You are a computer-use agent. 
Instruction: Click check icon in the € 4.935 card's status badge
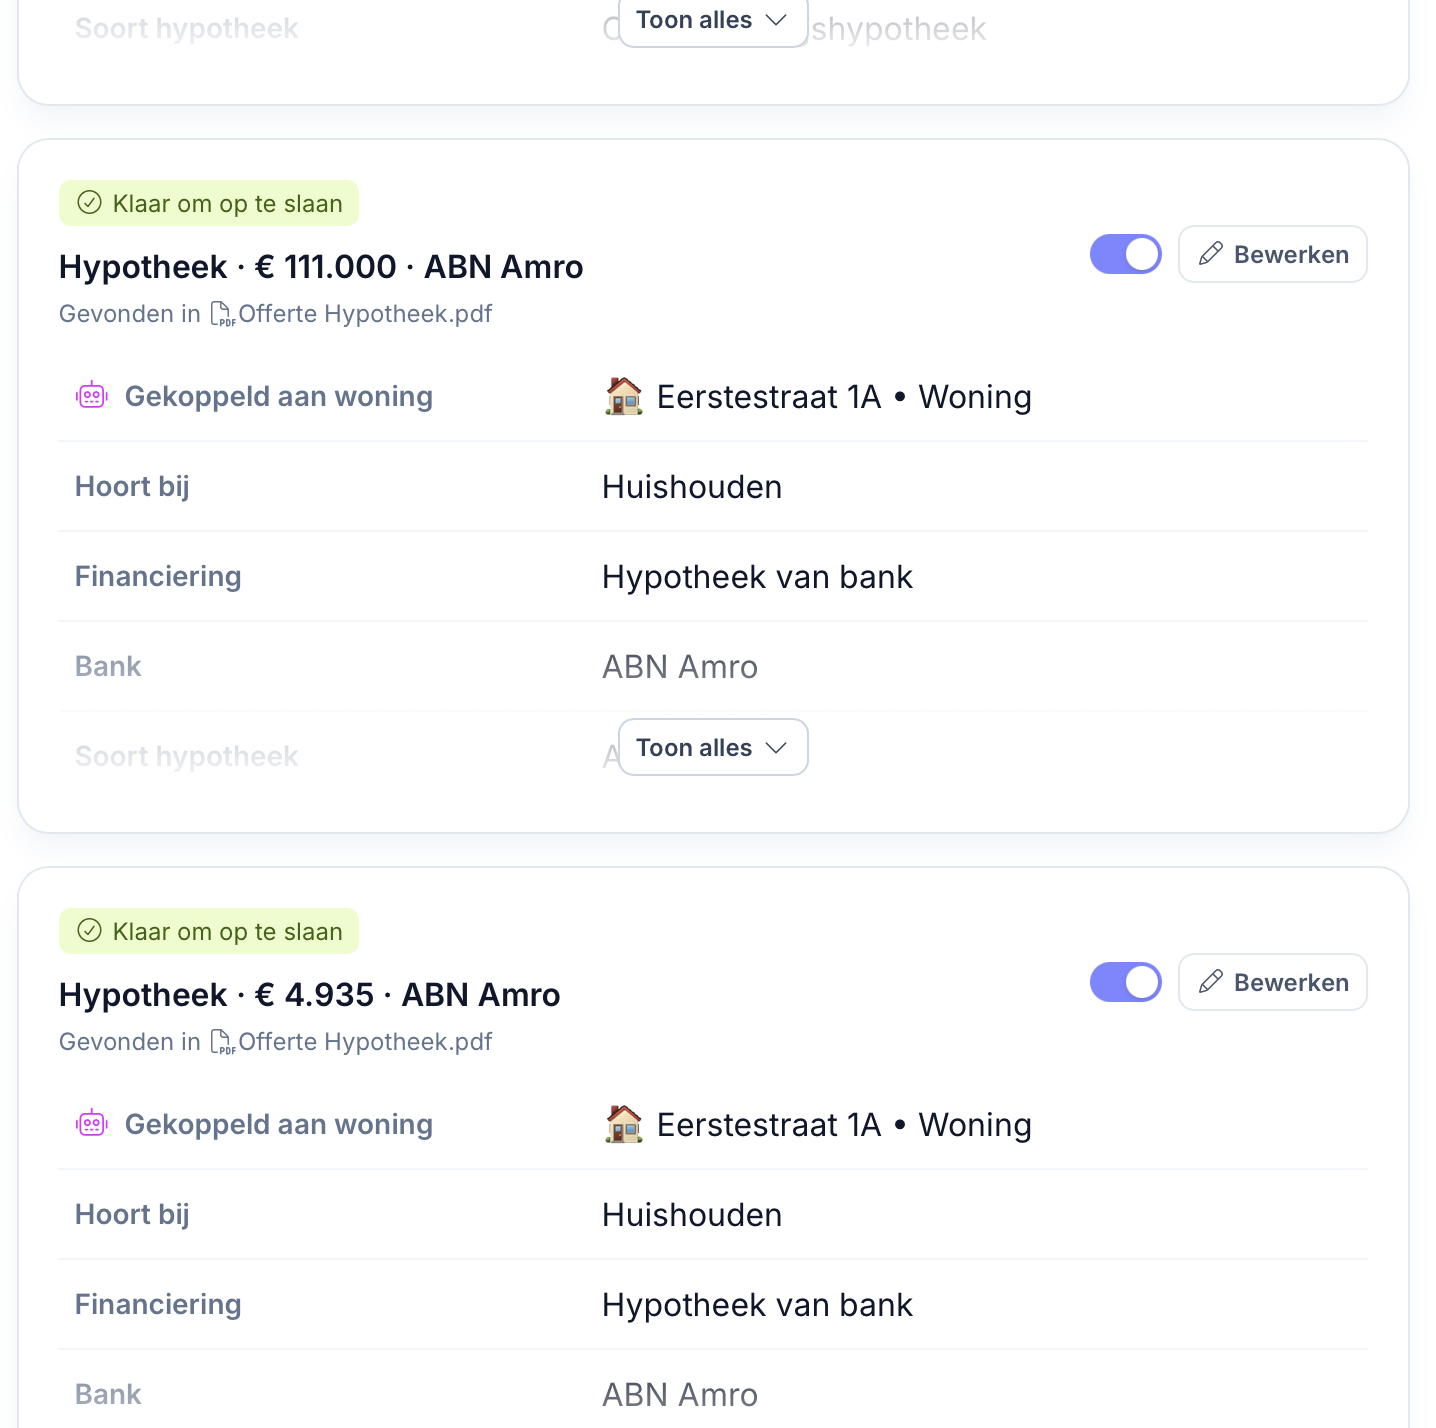click(90, 931)
